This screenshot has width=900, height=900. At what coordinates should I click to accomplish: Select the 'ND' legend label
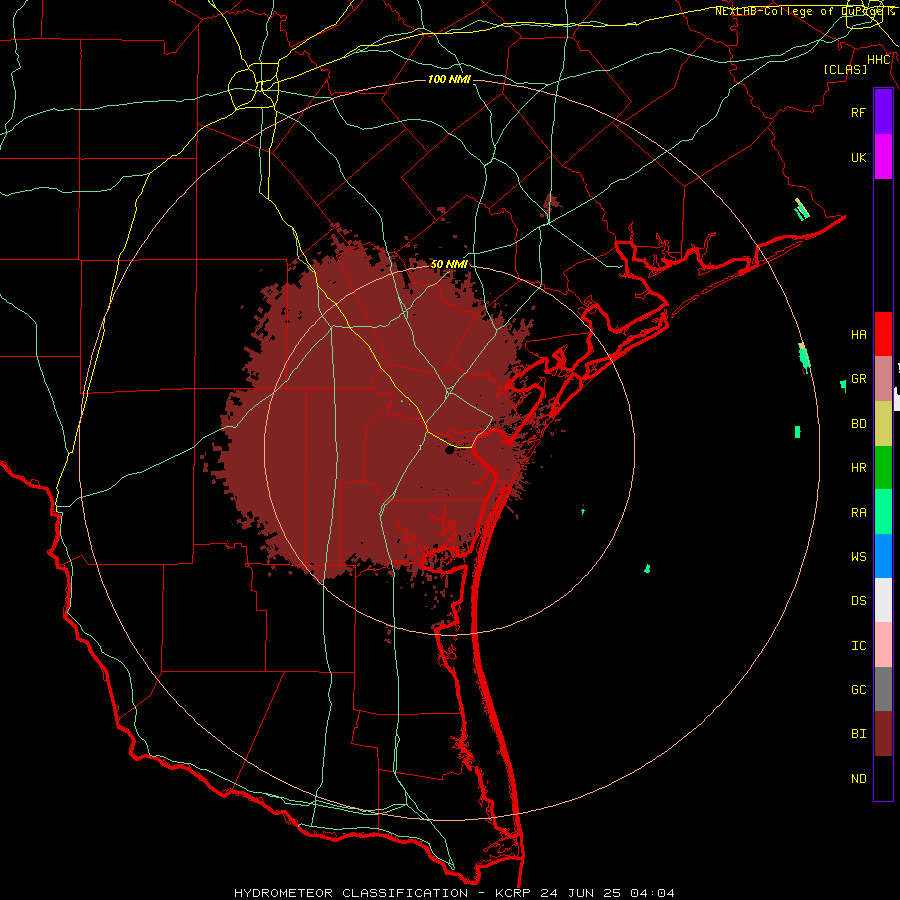click(x=859, y=779)
